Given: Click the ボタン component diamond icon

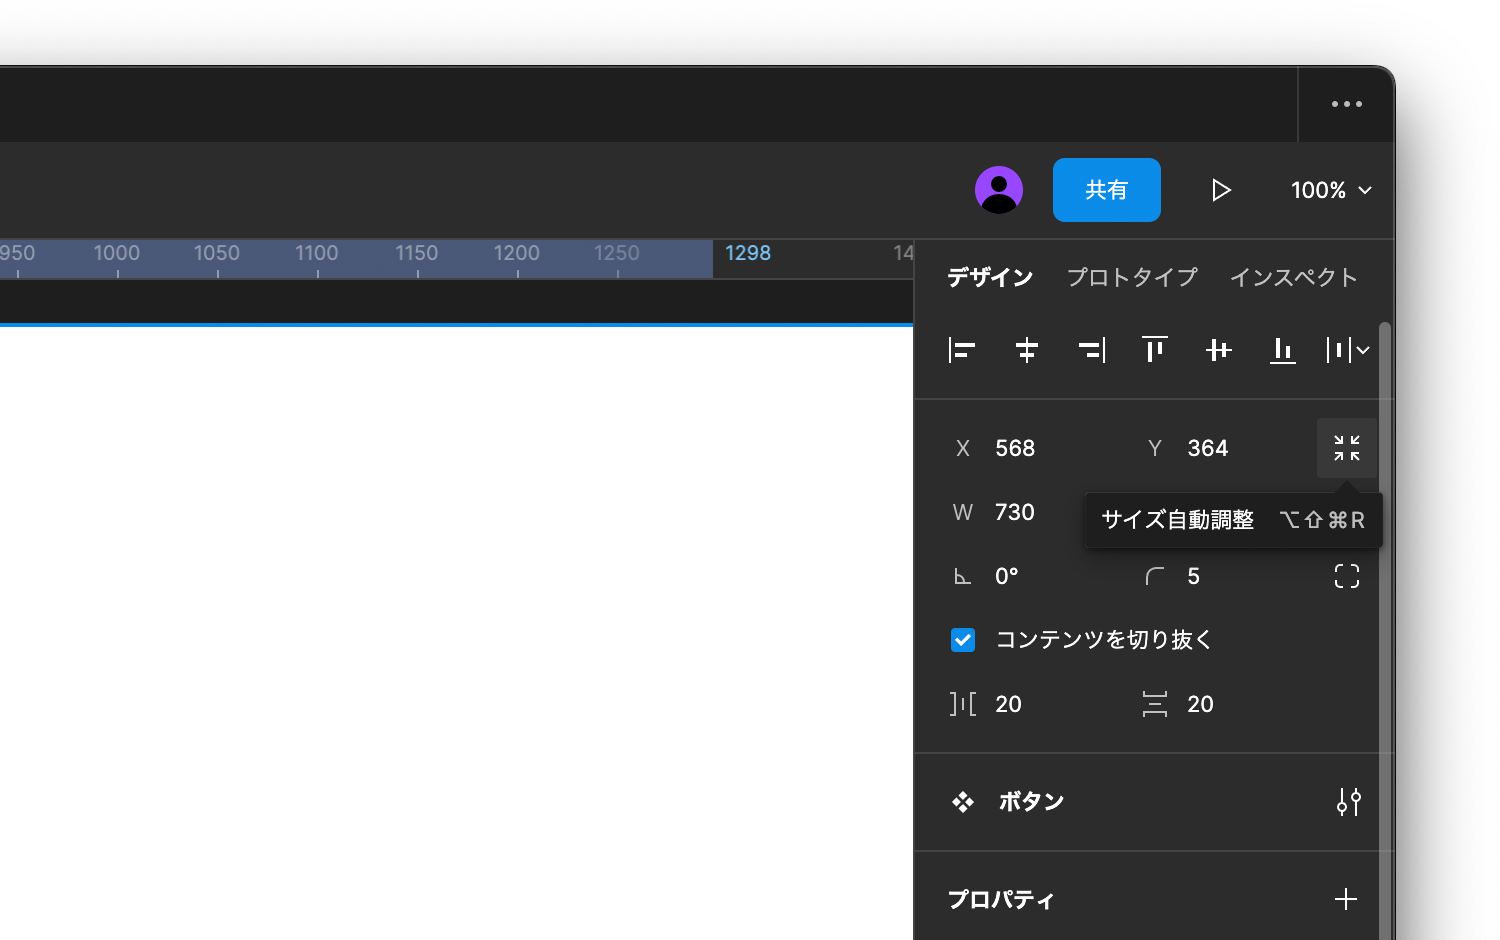Looking at the screenshot, I should [963, 802].
